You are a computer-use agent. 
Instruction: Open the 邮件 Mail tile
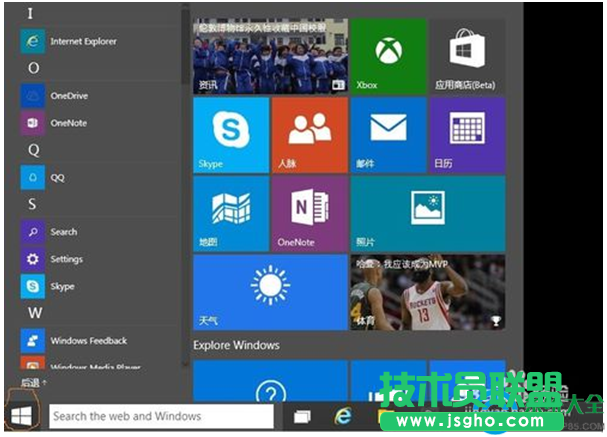[388, 135]
